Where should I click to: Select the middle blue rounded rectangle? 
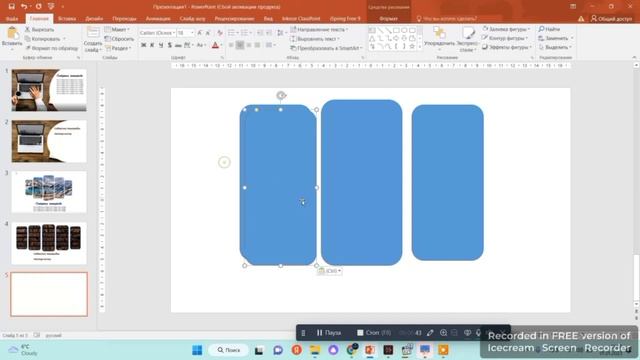[x=362, y=182]
